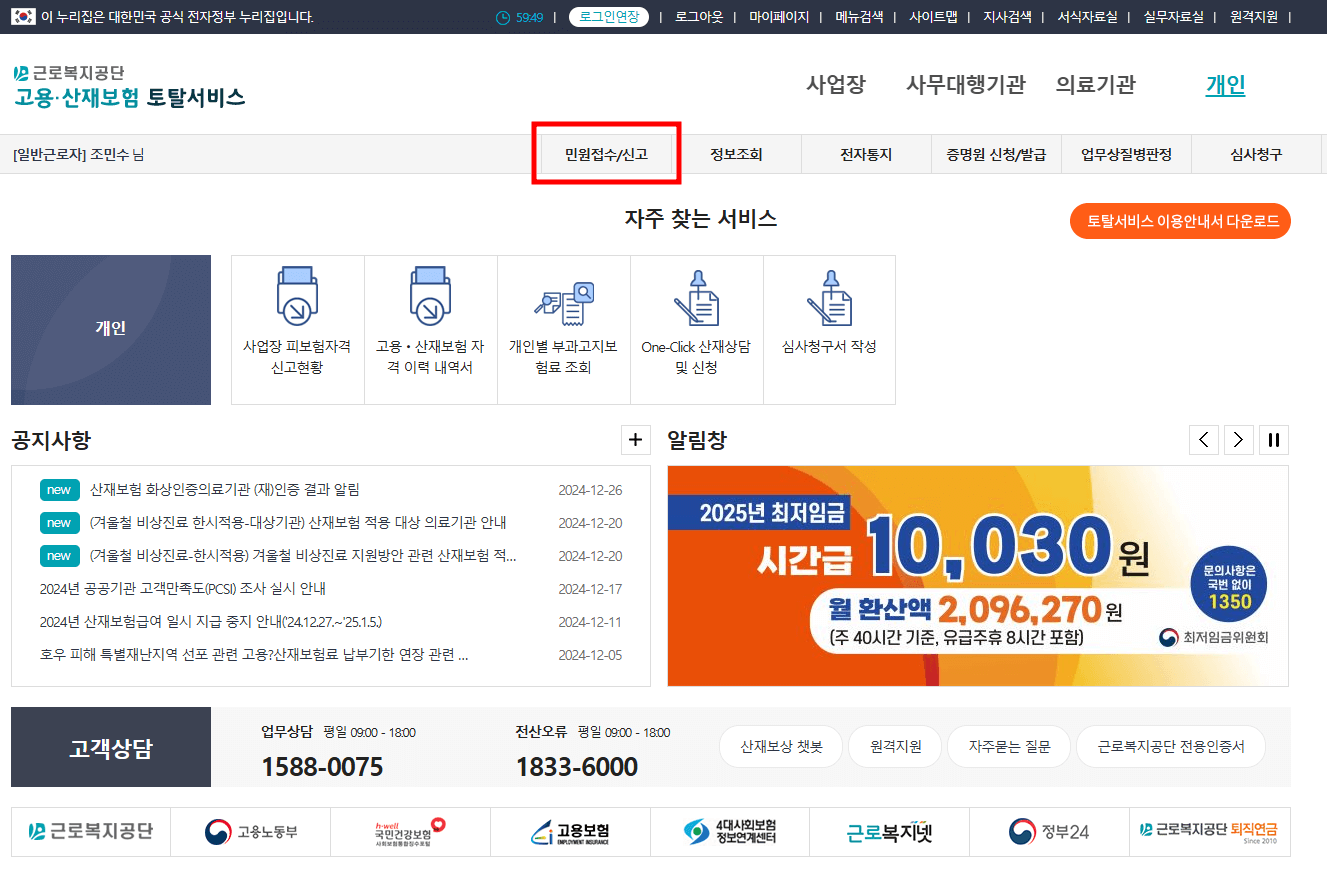Click the 국민건강보험 footer logo

[410, 831]
